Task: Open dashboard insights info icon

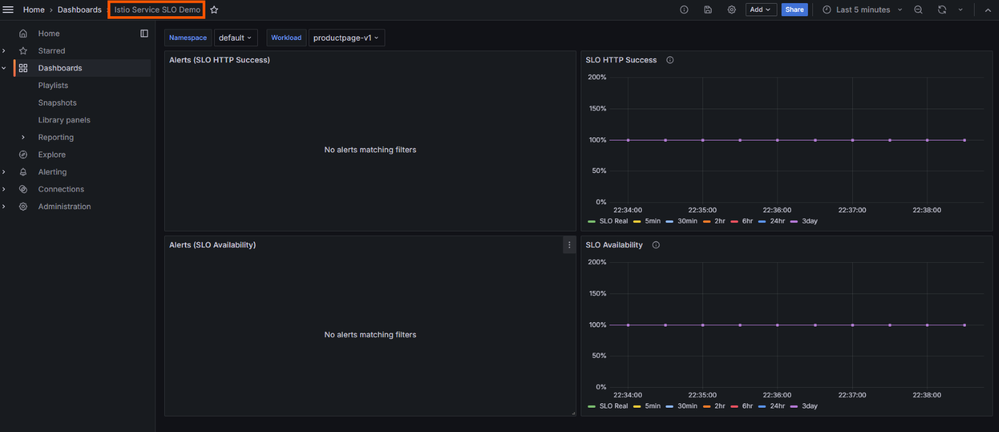Action: [x=684, y=10]
